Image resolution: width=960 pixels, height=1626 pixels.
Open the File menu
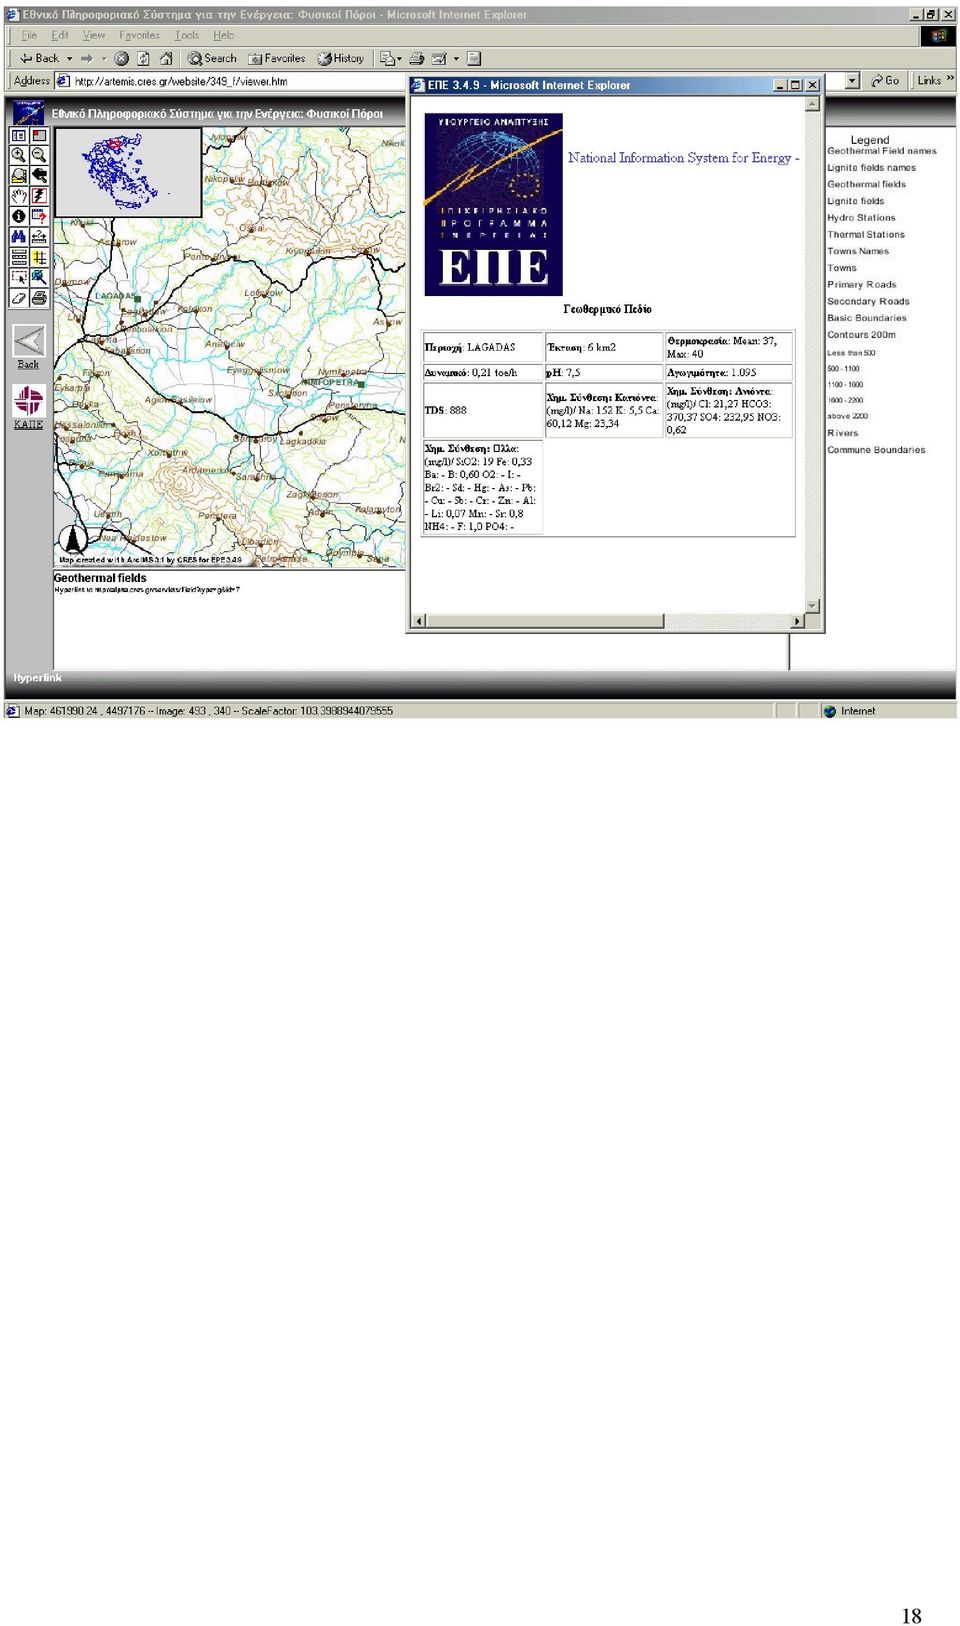29,35
